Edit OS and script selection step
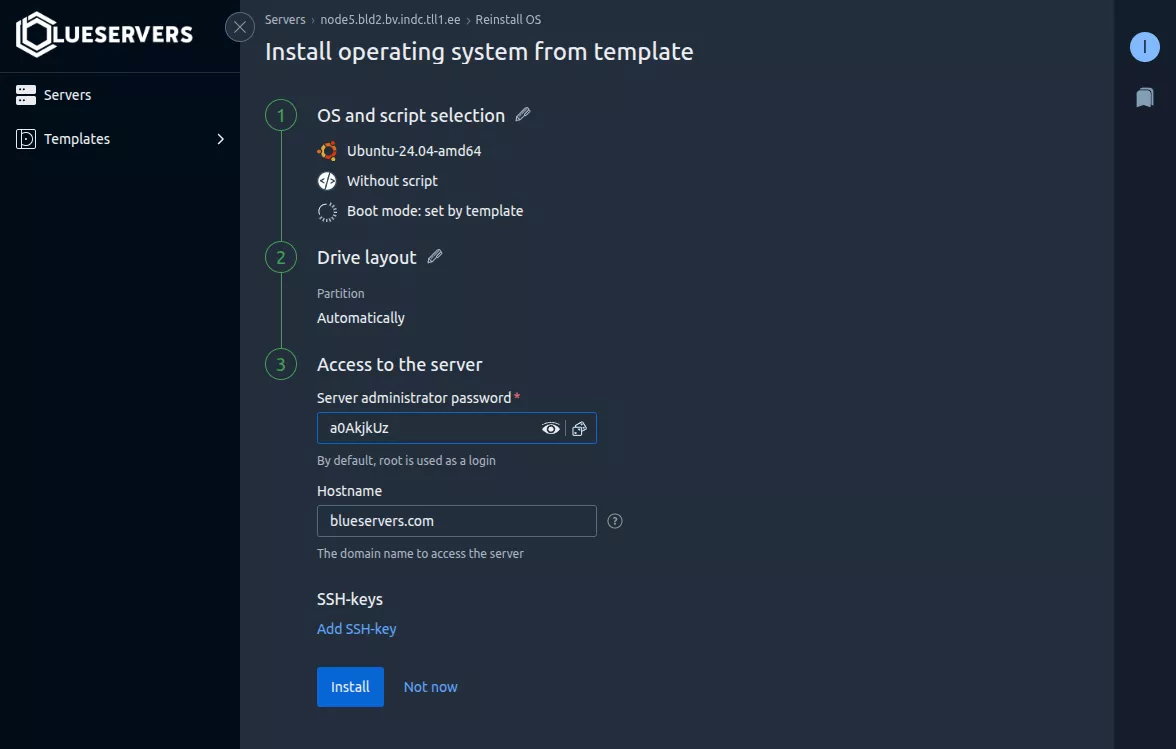The width and height of the screenshot is (1176, 749). (x=523, y=114)
